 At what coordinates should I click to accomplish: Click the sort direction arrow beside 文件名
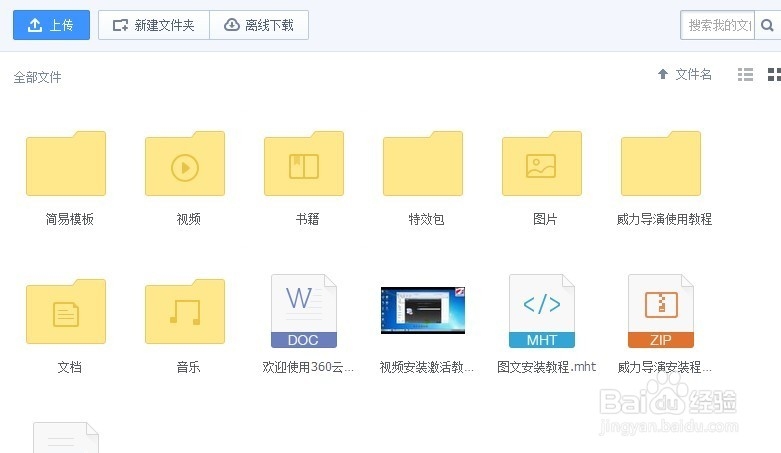click(x=662, y=74)
